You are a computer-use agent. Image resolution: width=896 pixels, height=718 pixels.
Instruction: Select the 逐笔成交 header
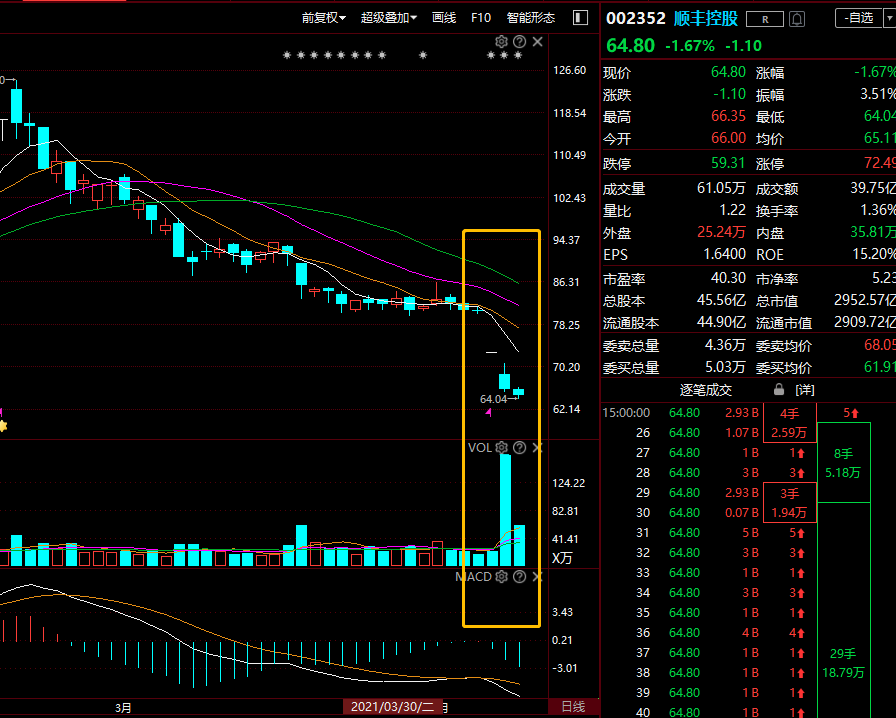(x=706, y=390)
